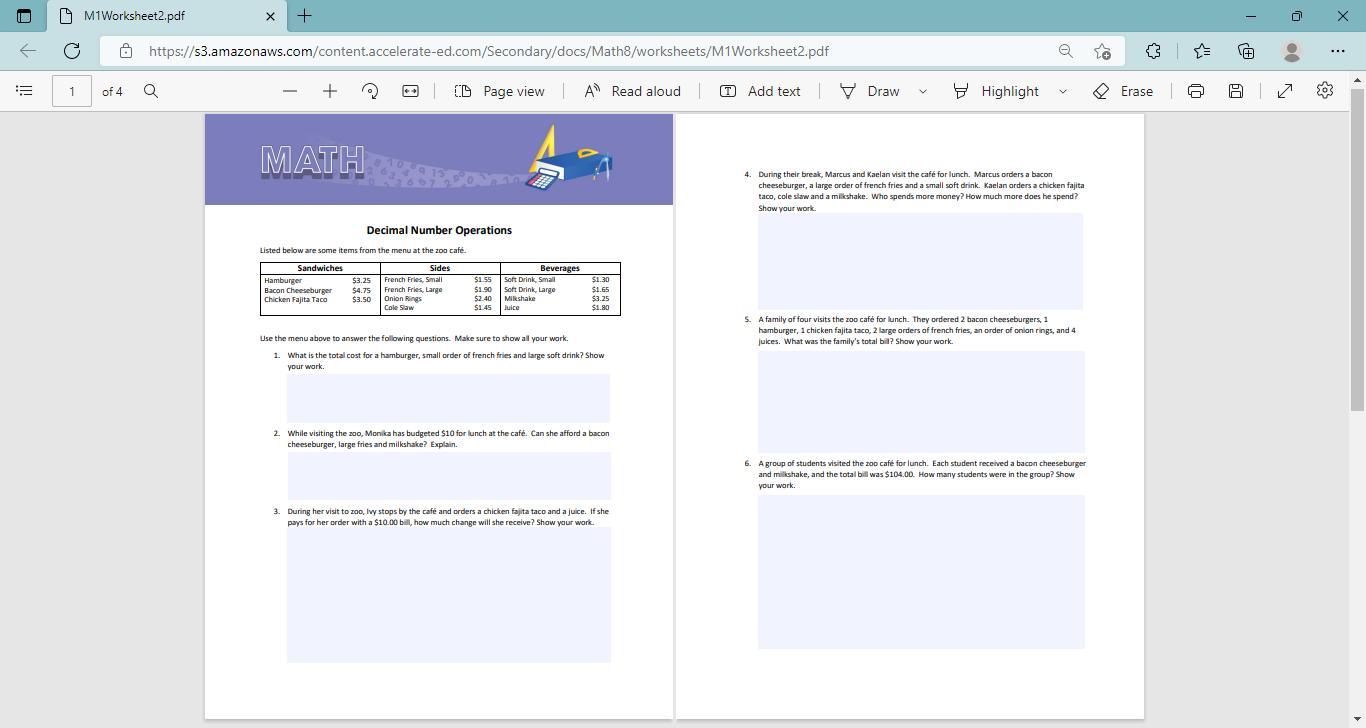This screenshot has width=1366, height=728.
Task: Open Settings and more menu
Action: point(1338,51)
